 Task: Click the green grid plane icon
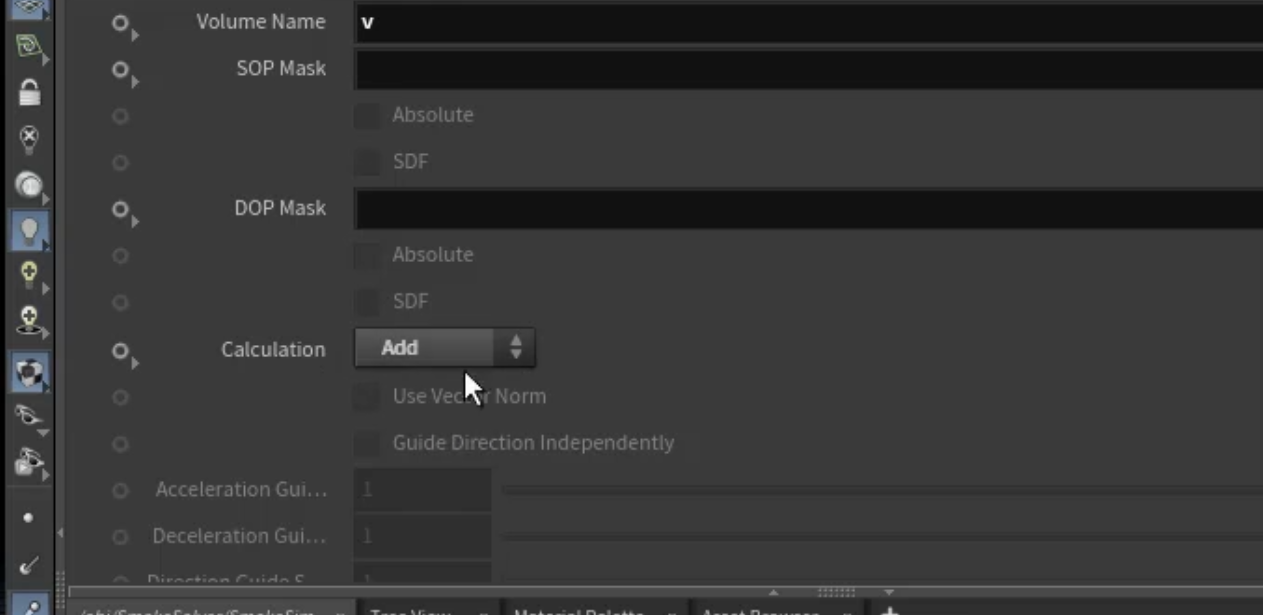(x=29, y=46)
